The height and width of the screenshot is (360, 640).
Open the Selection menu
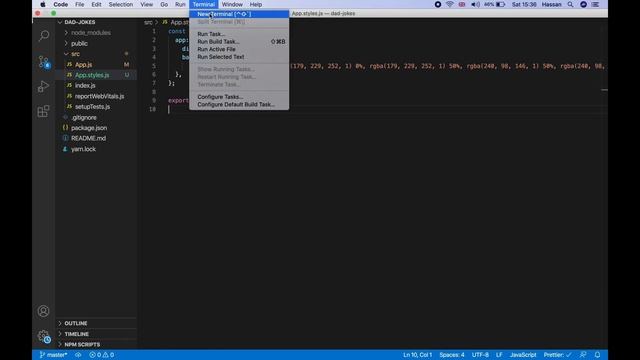120,4
